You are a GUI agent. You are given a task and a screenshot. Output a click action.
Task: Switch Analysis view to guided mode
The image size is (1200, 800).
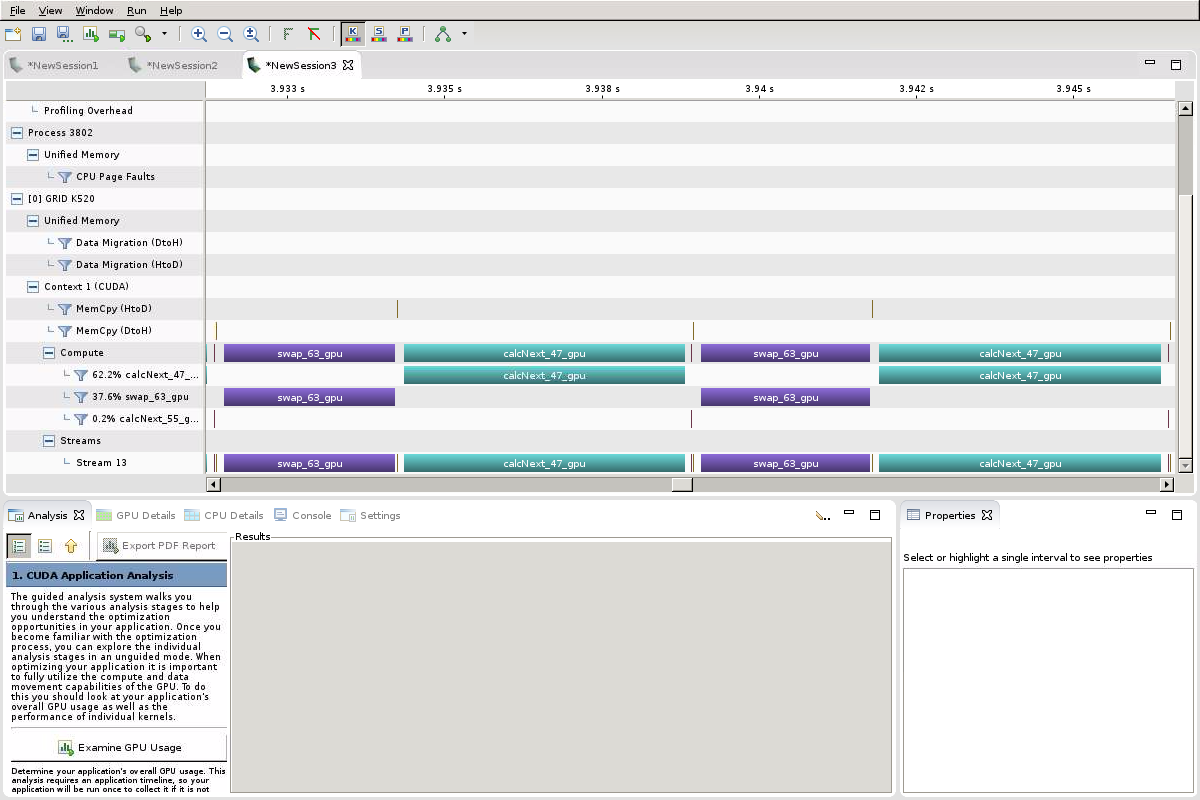pyautogui.click(x=19, y=546)
